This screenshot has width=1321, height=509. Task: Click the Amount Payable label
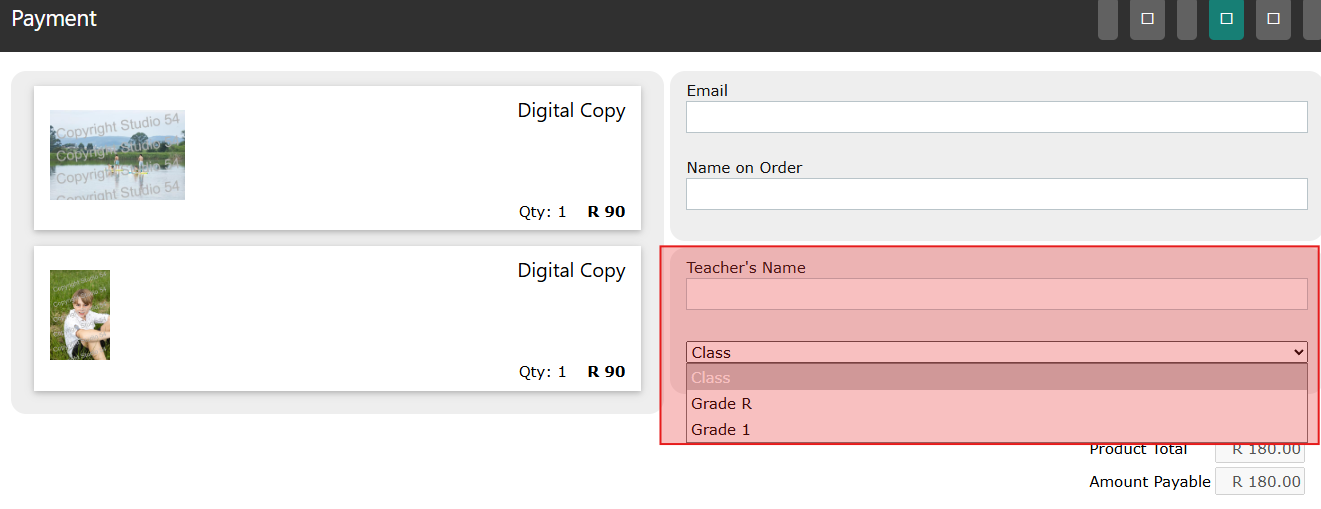click(x=1150, y=482)
